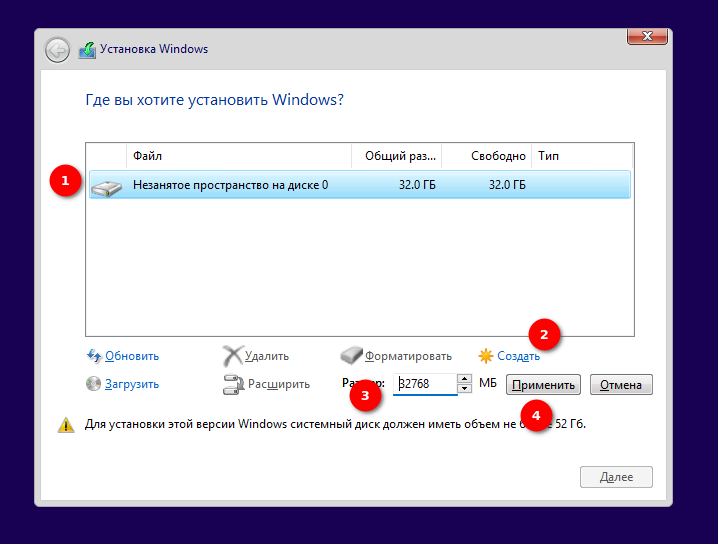Click the Файл column header
The height and width of the screenshot is (544, 718).
coord(239,156)
